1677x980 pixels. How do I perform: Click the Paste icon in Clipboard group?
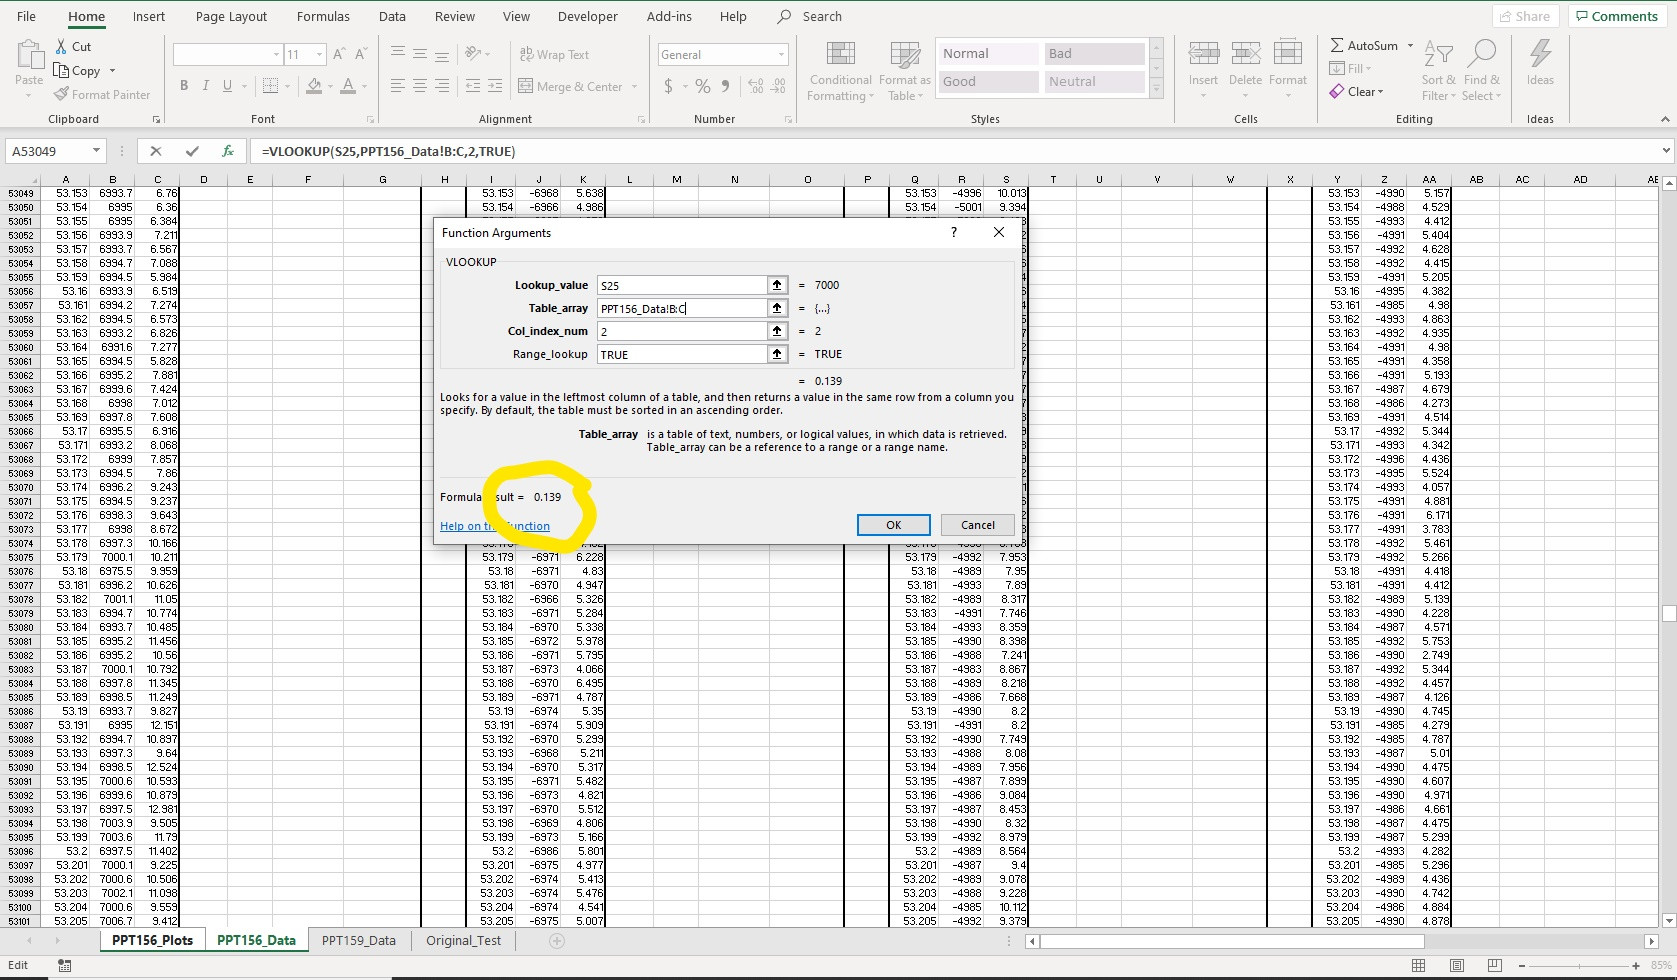(29, 56)
